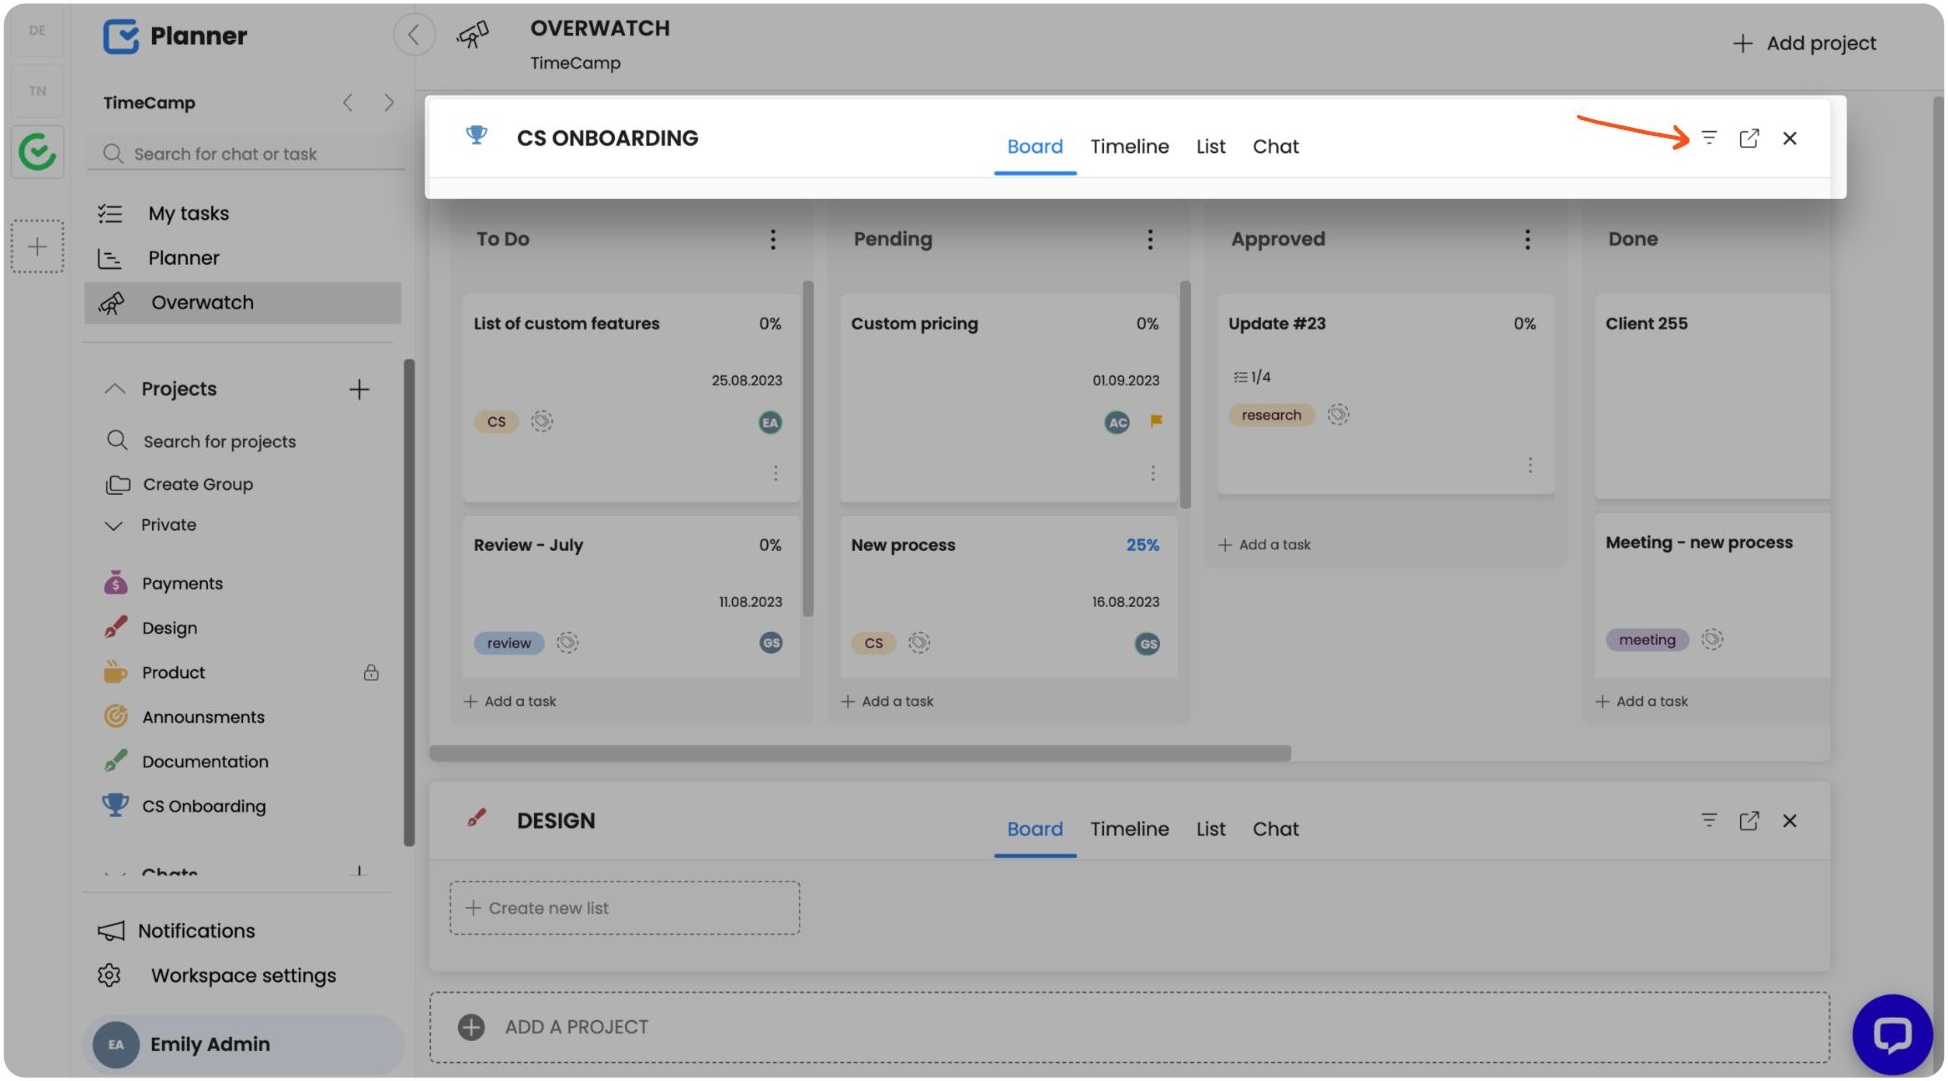
Task: Click the plus icon next to Projects
Action: pyautogui.click(x=359, y=389)
